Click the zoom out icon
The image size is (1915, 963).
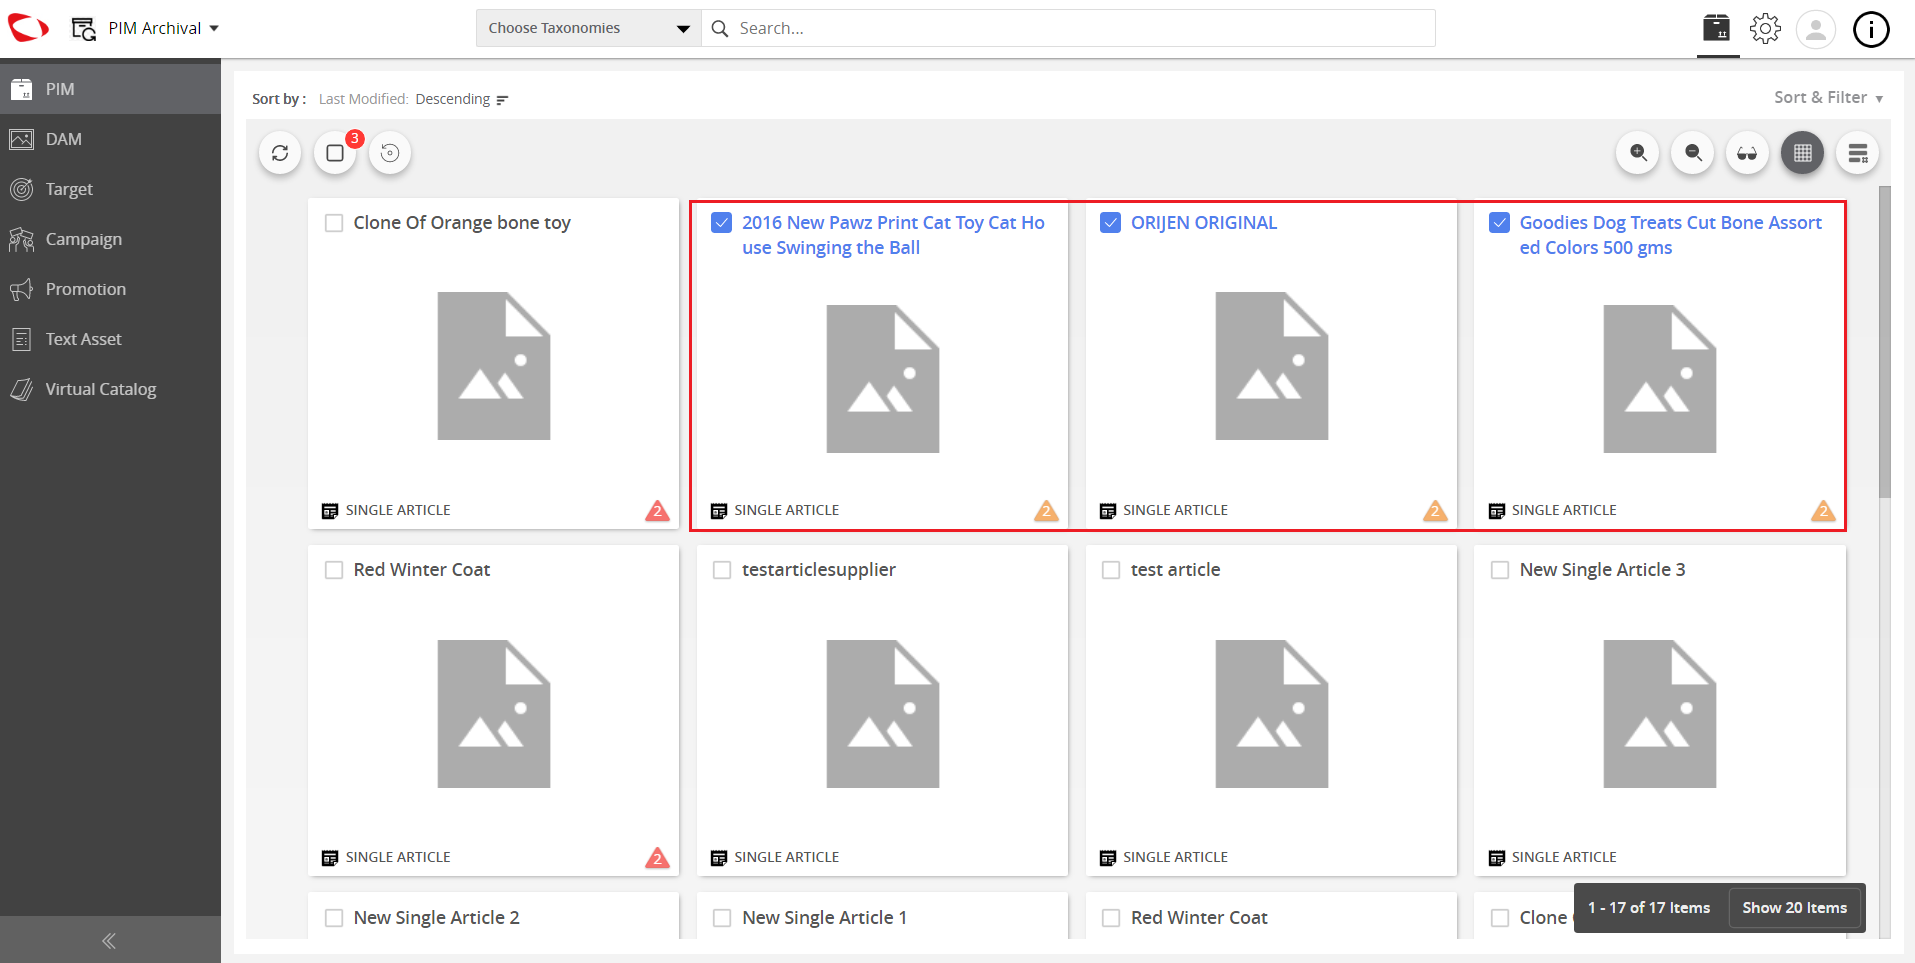[1693, 153]
